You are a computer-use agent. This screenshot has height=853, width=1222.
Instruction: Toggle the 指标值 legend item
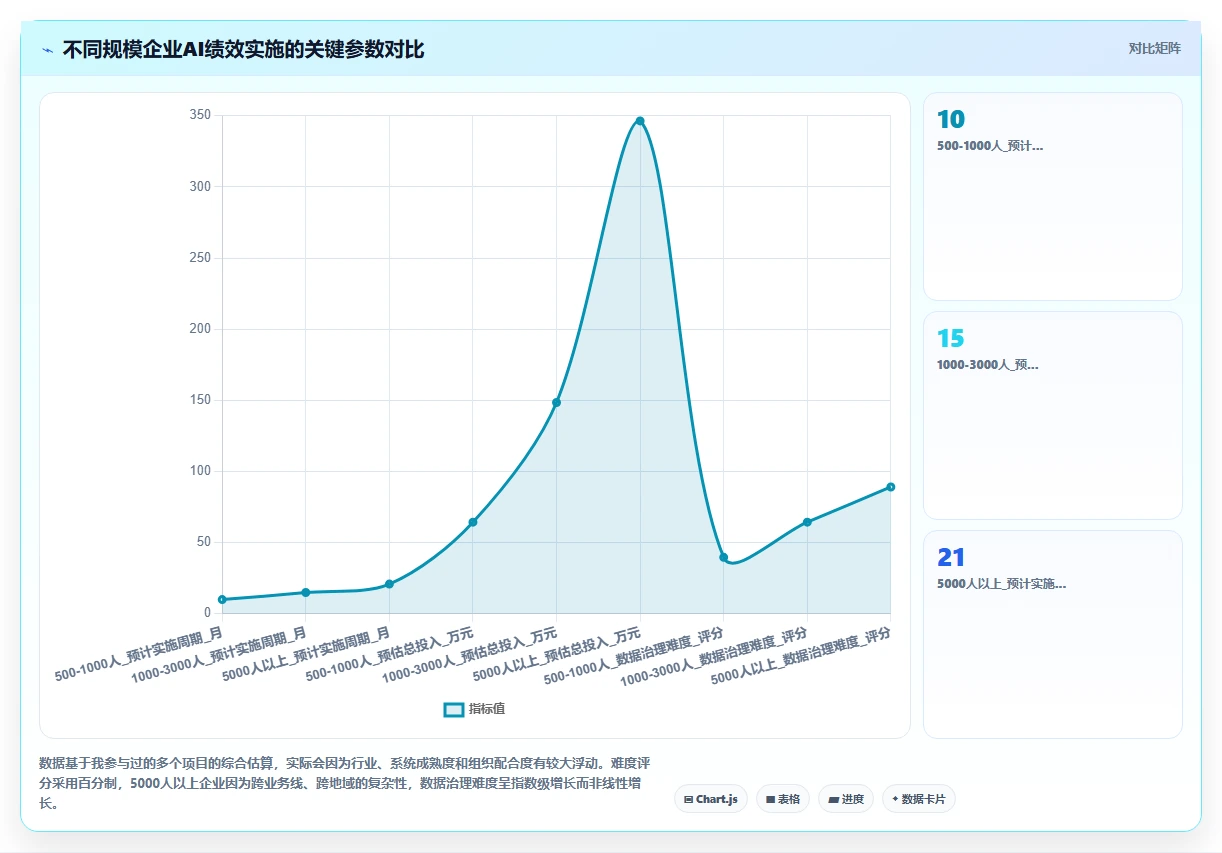(x=474, y=709)
